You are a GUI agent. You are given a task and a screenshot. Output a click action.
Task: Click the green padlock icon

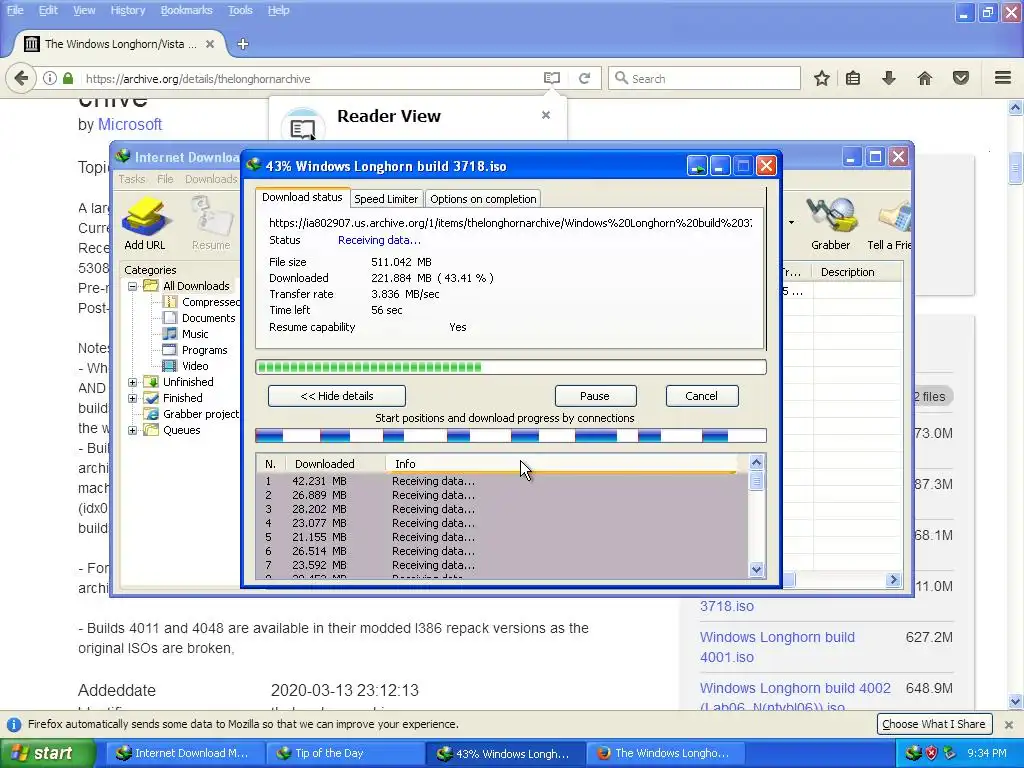click(68, 78)
